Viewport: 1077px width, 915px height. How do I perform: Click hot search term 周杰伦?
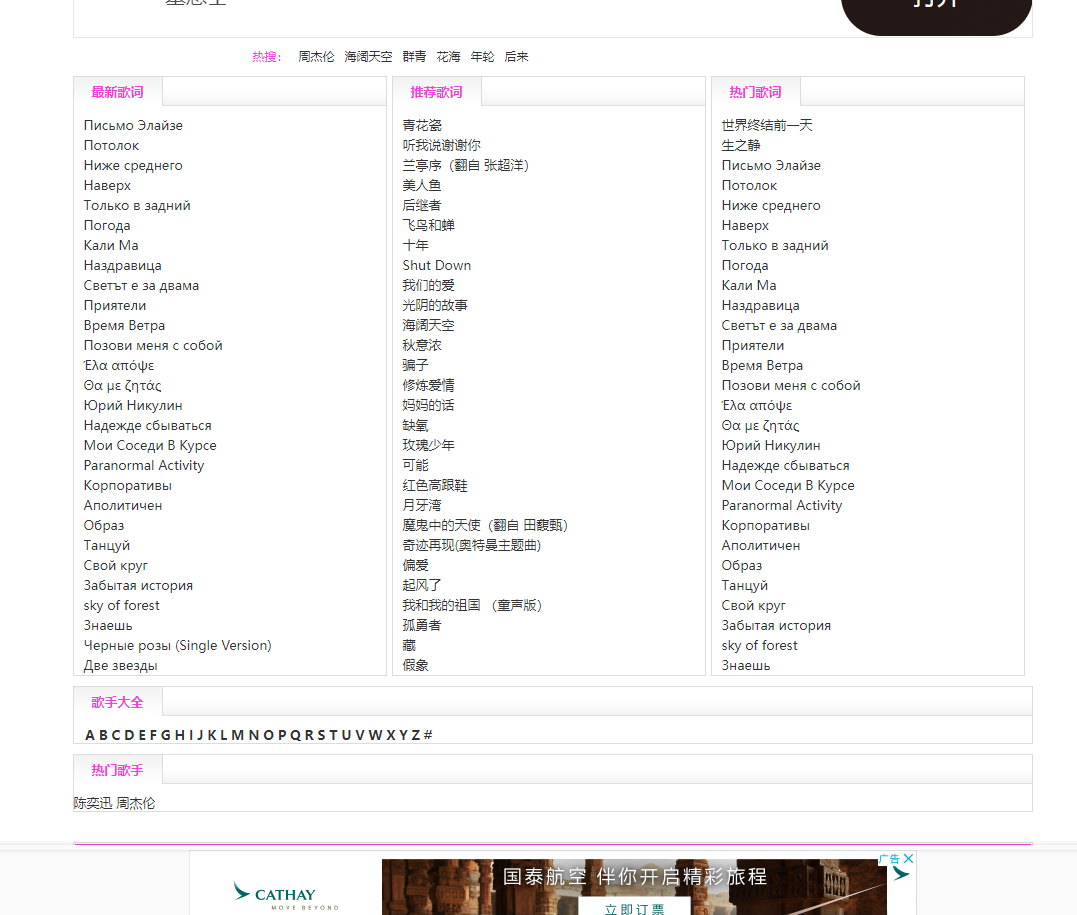316,57
